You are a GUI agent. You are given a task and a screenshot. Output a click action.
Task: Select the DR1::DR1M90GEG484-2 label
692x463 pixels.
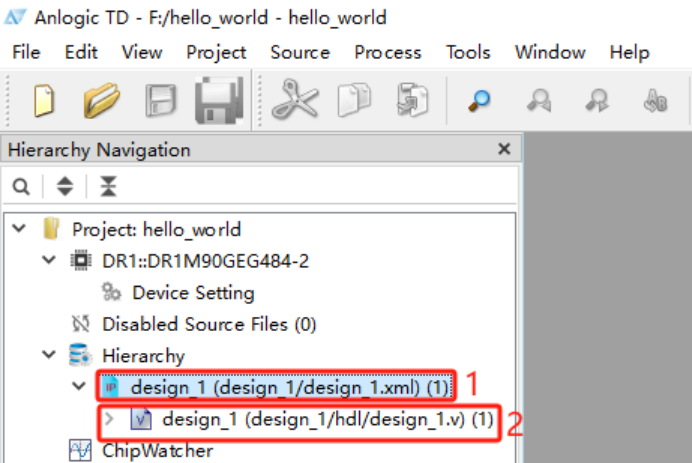coord(206,261)
